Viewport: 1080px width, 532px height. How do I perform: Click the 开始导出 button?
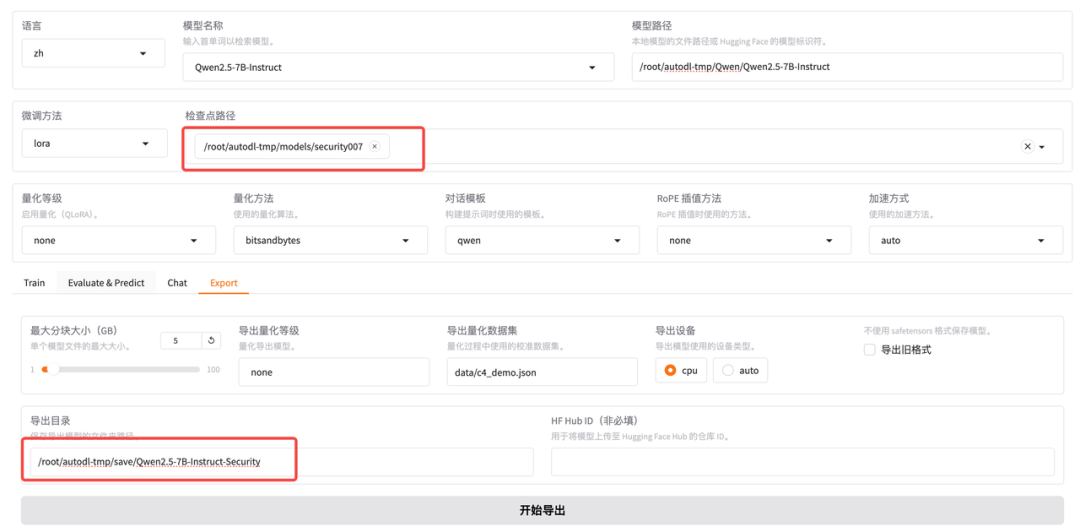pos(542,511)
